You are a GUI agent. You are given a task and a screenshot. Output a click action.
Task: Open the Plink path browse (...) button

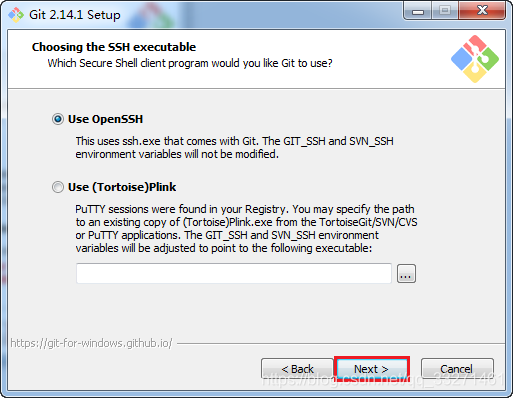point(406,274)
